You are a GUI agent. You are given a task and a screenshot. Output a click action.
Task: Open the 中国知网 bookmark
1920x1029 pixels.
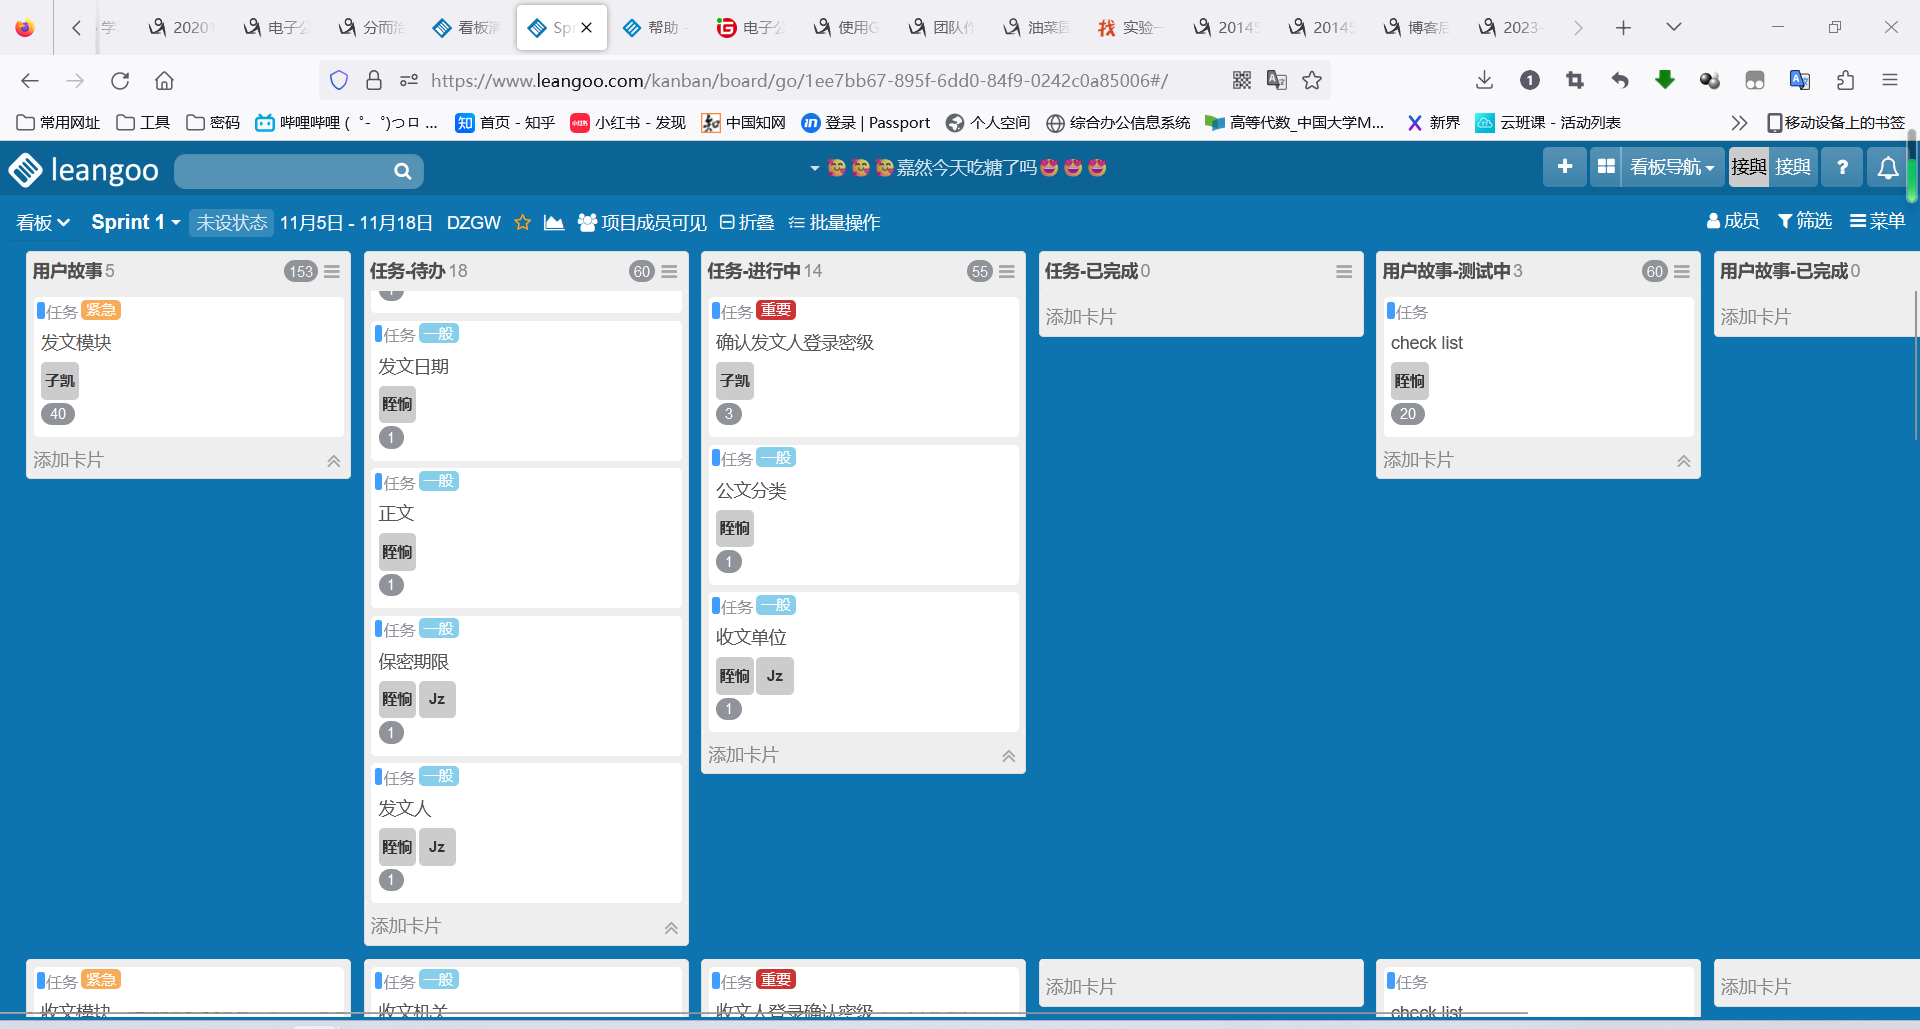[743, 123]
